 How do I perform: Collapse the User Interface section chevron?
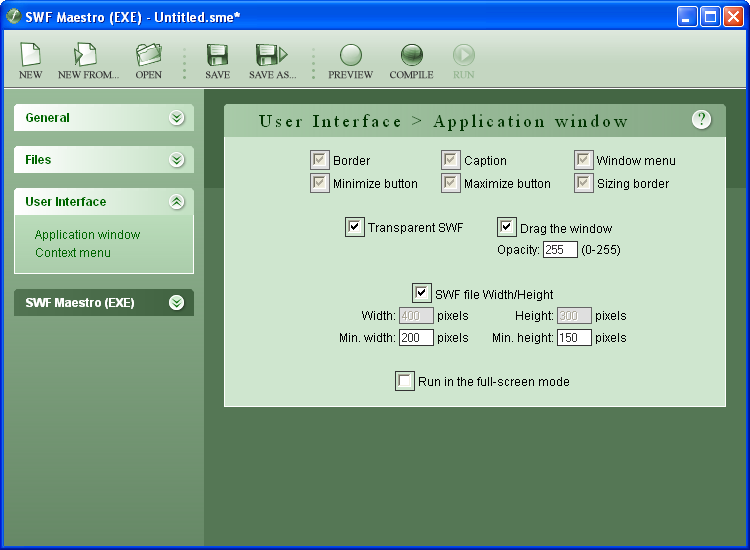pyautogui.click(x=176, y=202)
